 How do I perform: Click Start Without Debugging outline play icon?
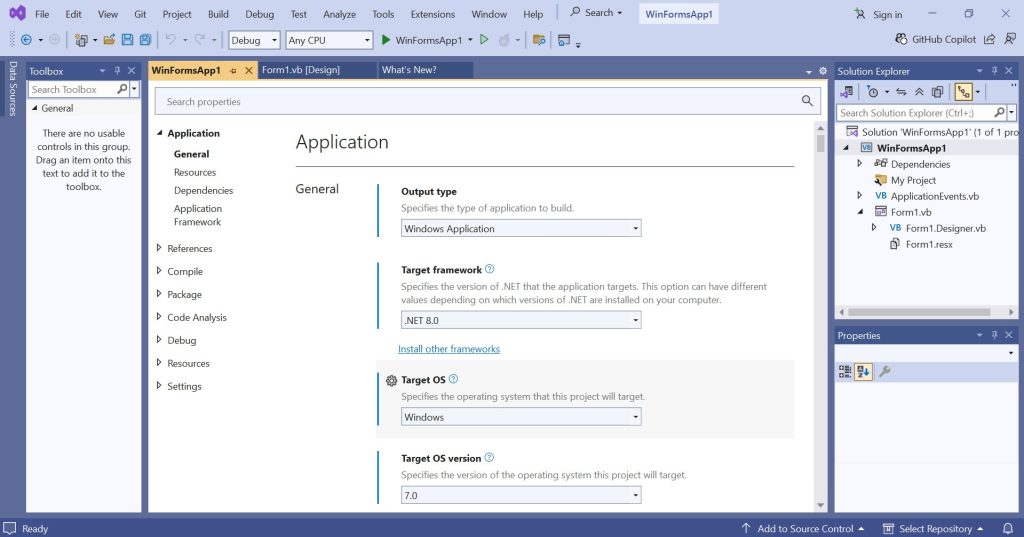click(x=484, y=40)
